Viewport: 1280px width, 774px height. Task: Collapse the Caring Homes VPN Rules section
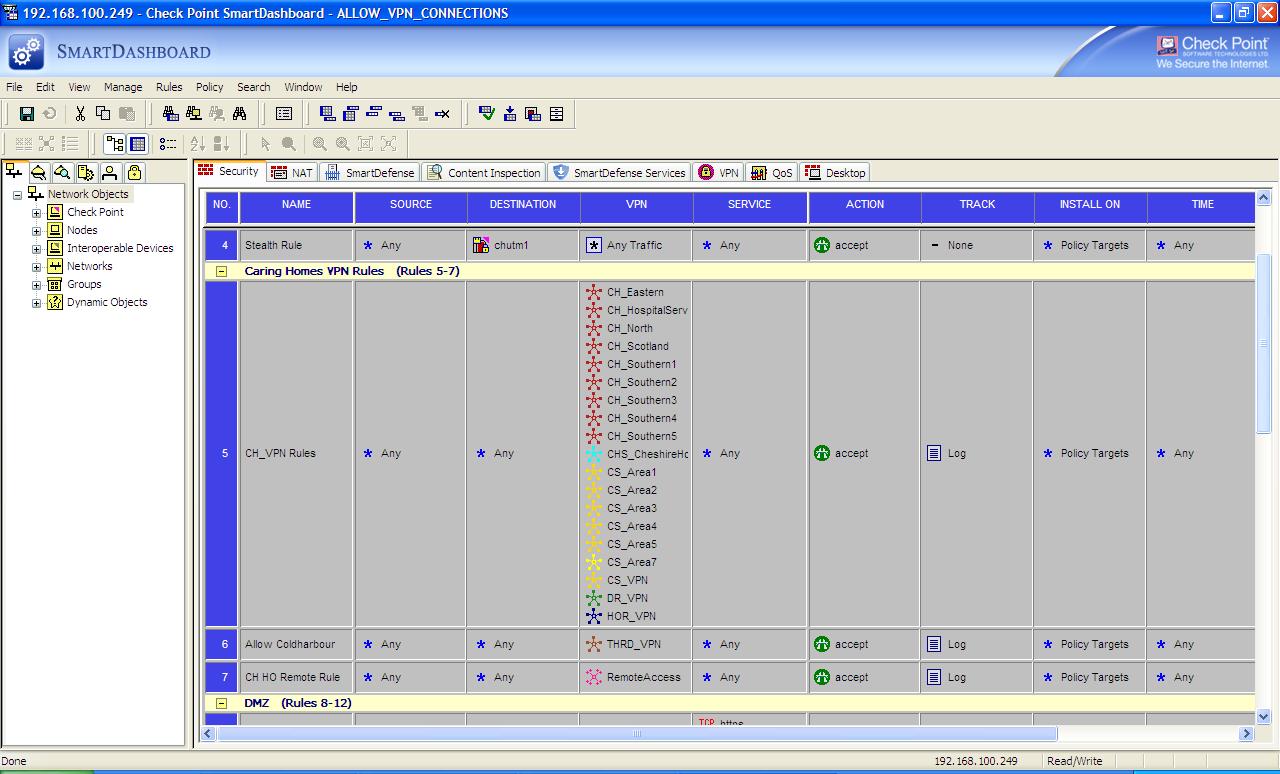tap(222, 271)
